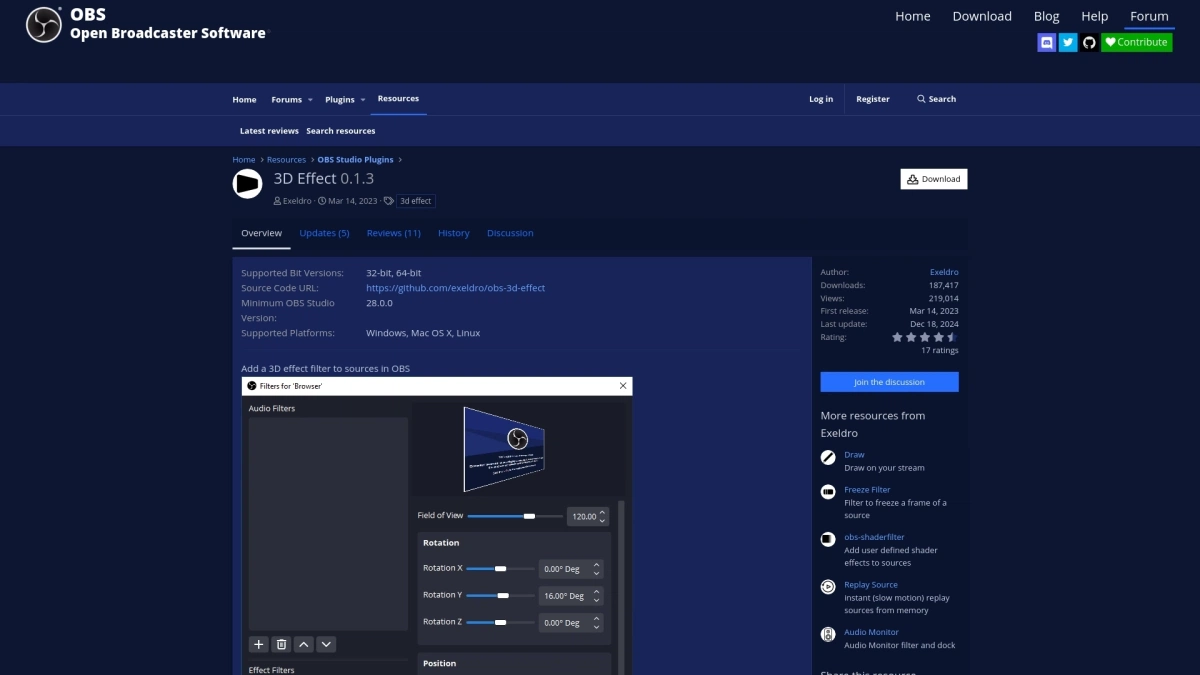The width and height of the screenshot is (1200, 675).
Task: Expand the Forums dropdown menu
Action: tap(291, 99)
